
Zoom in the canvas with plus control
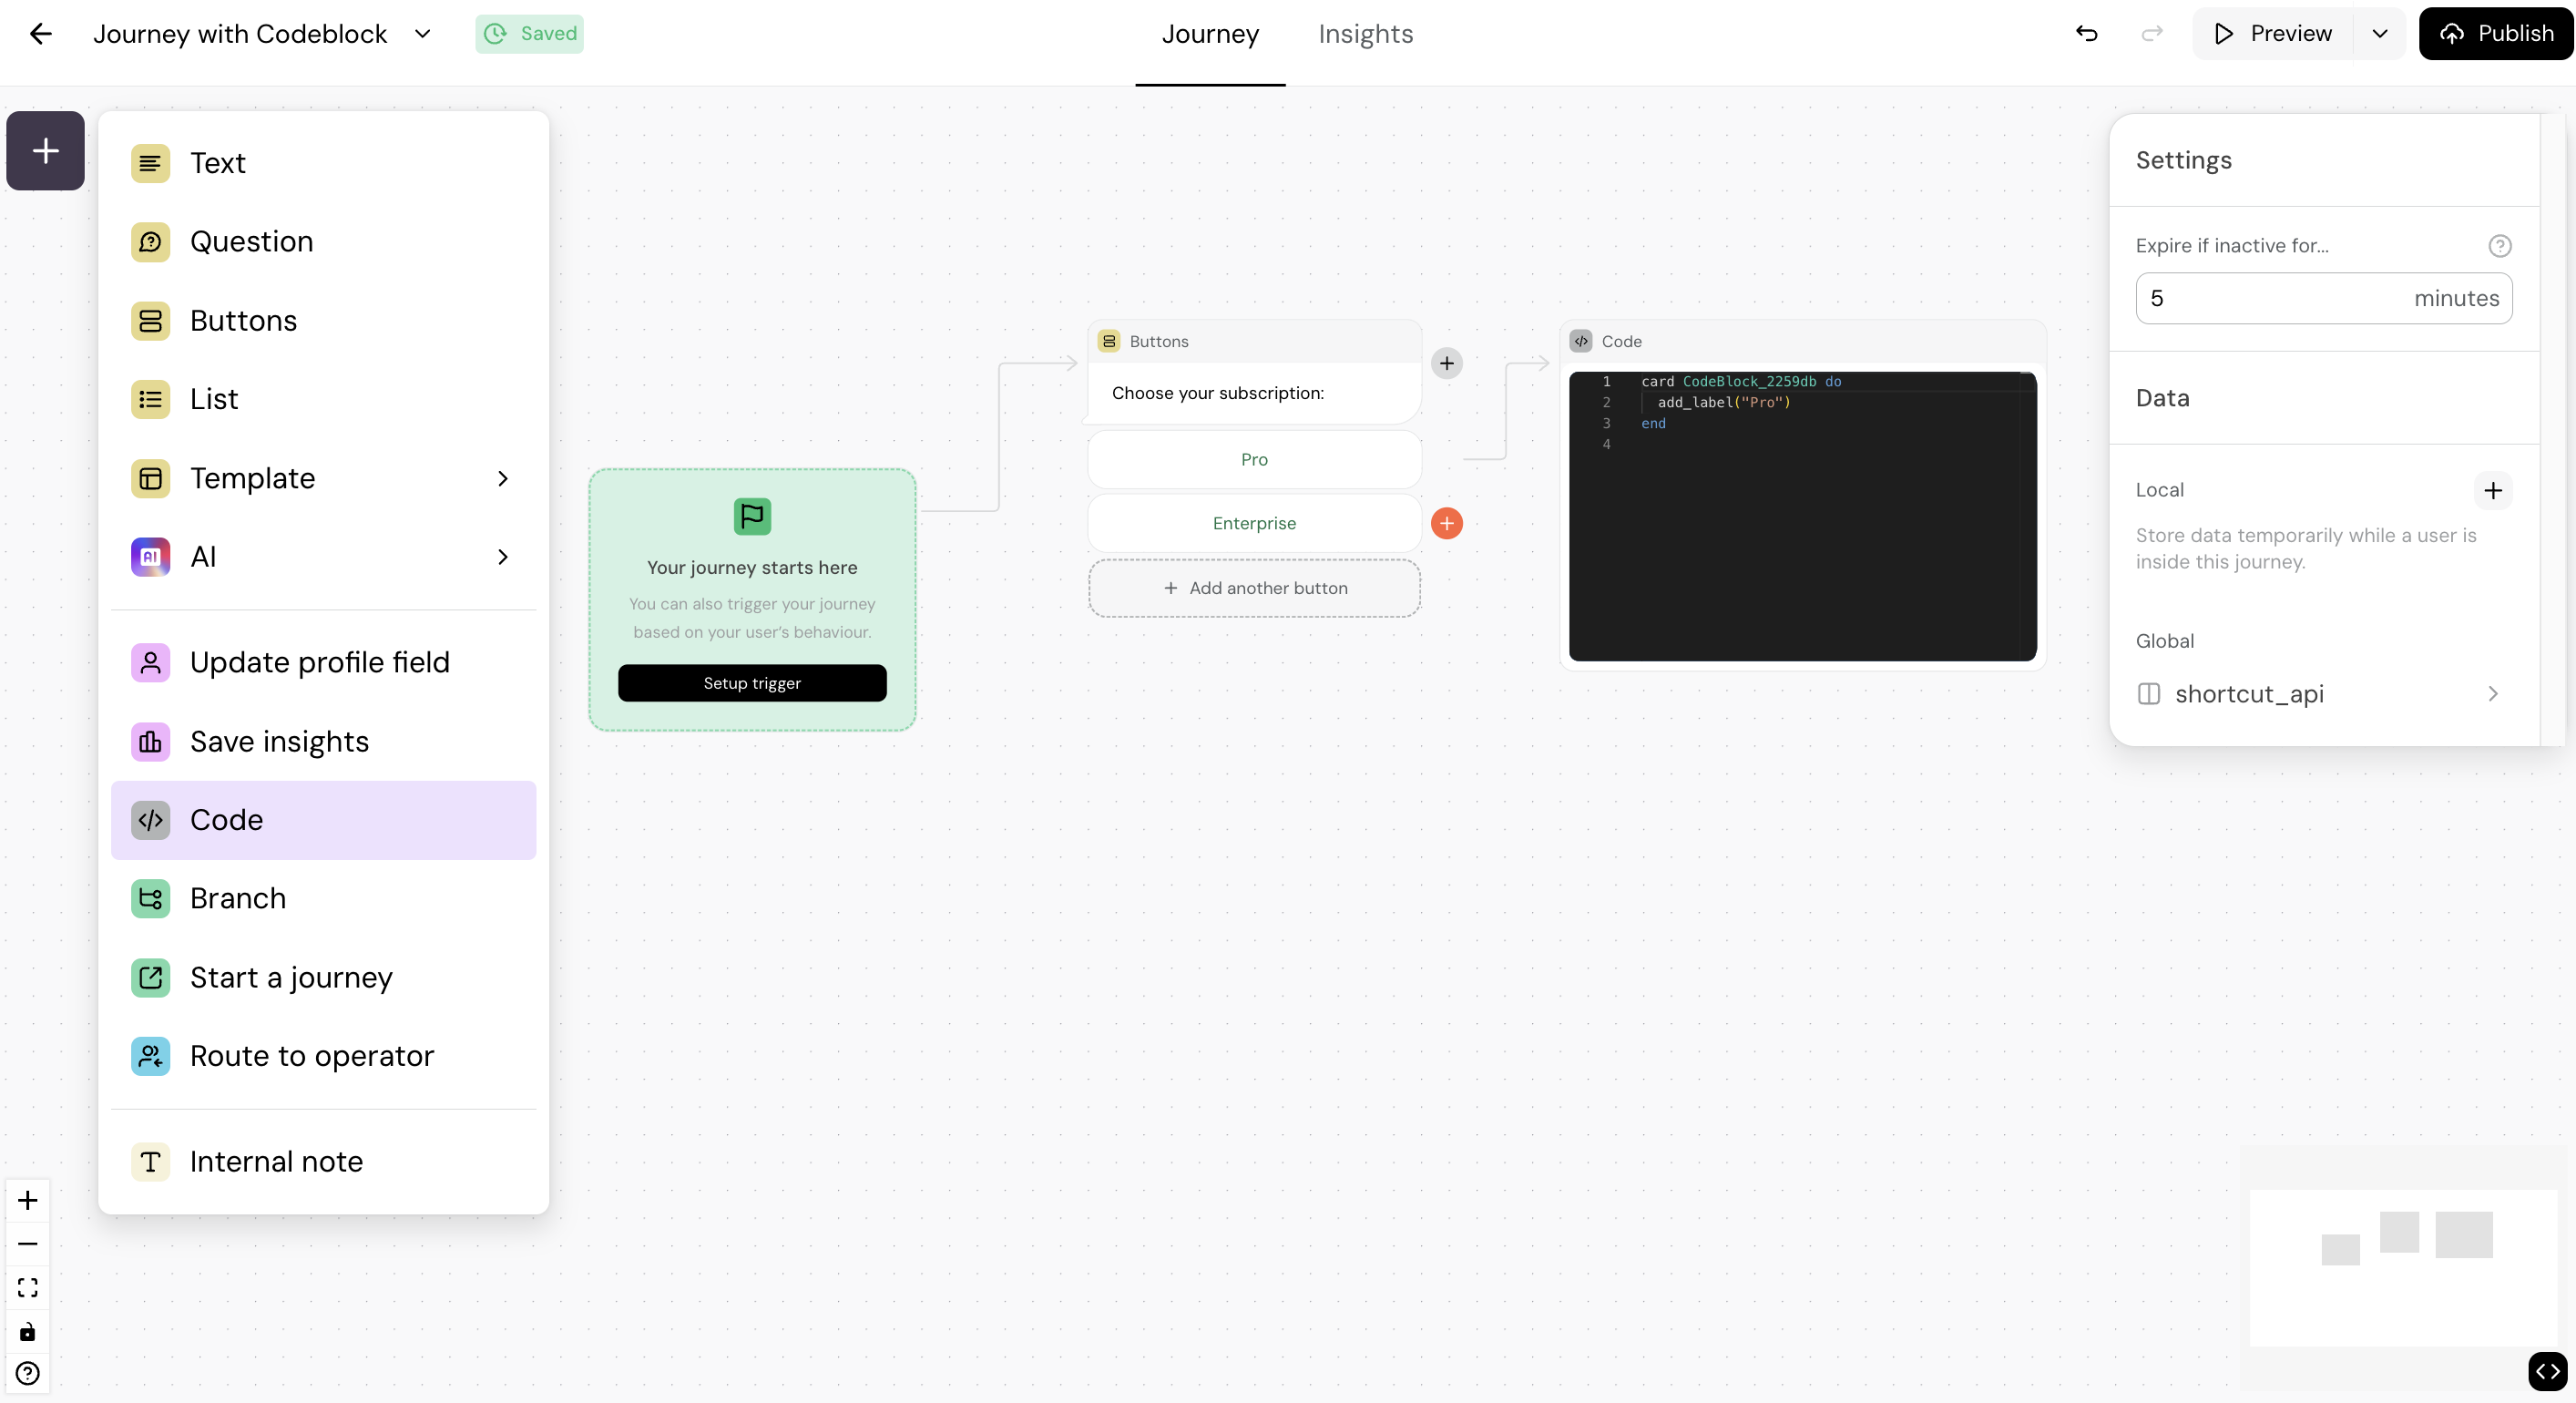28,1201
